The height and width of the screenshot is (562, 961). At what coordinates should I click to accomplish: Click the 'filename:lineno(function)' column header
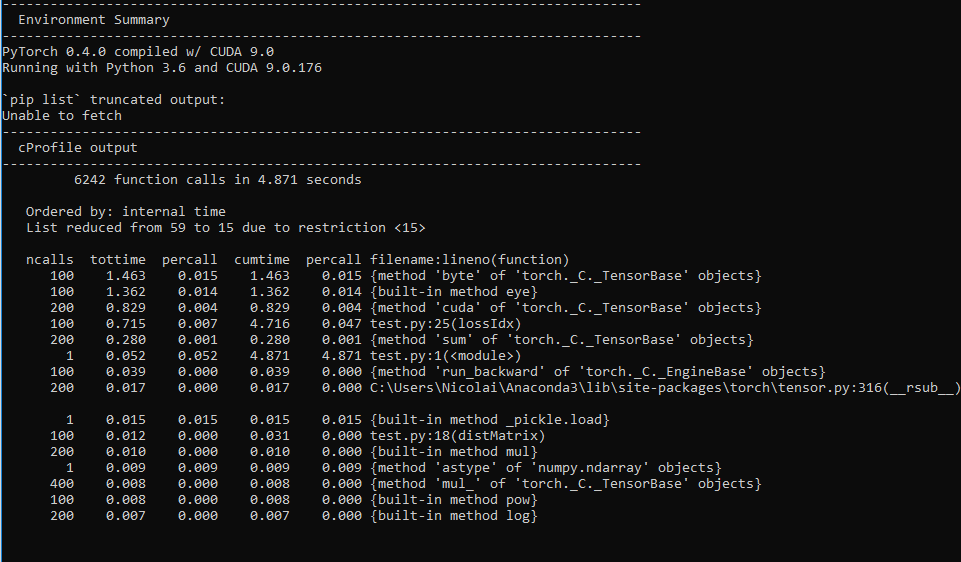470,260
